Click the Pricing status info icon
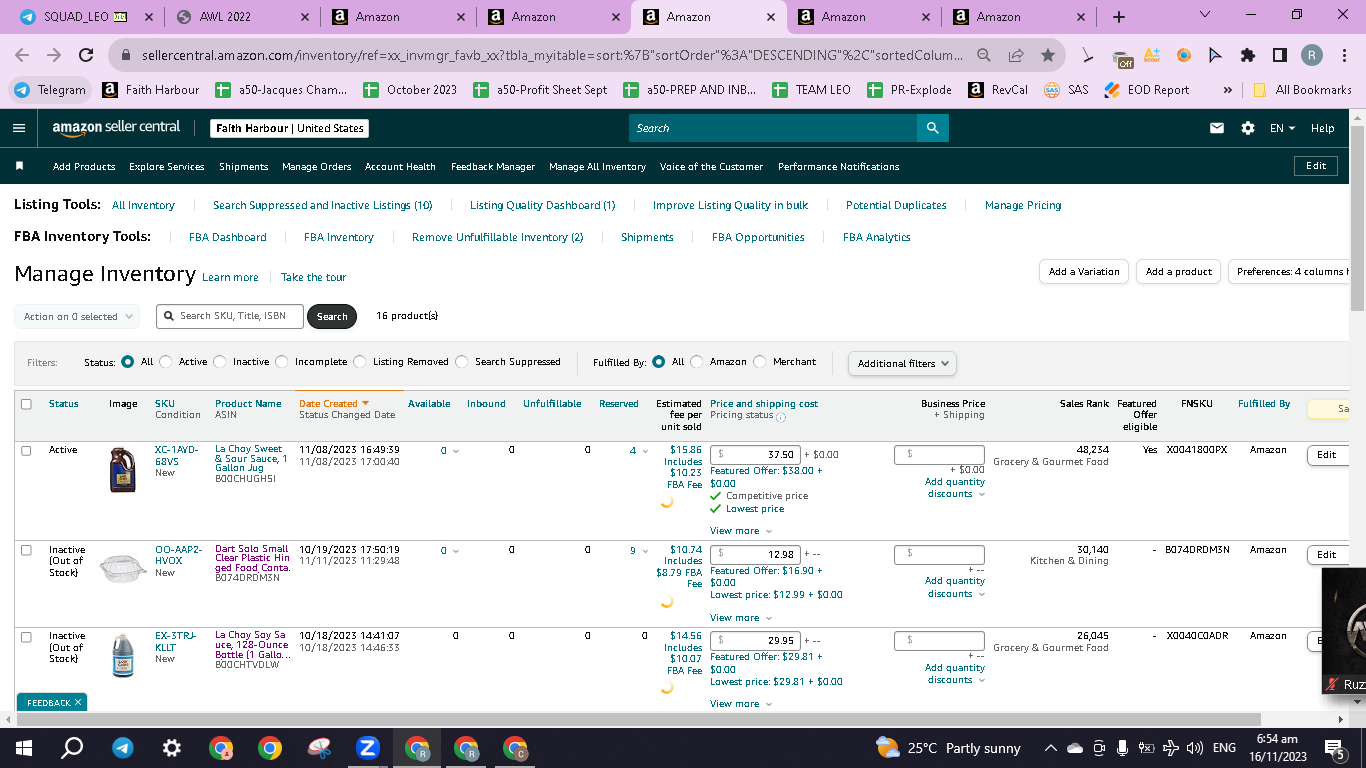The height and width of the screenshot is (768, 1366). (x=781, y=416)
